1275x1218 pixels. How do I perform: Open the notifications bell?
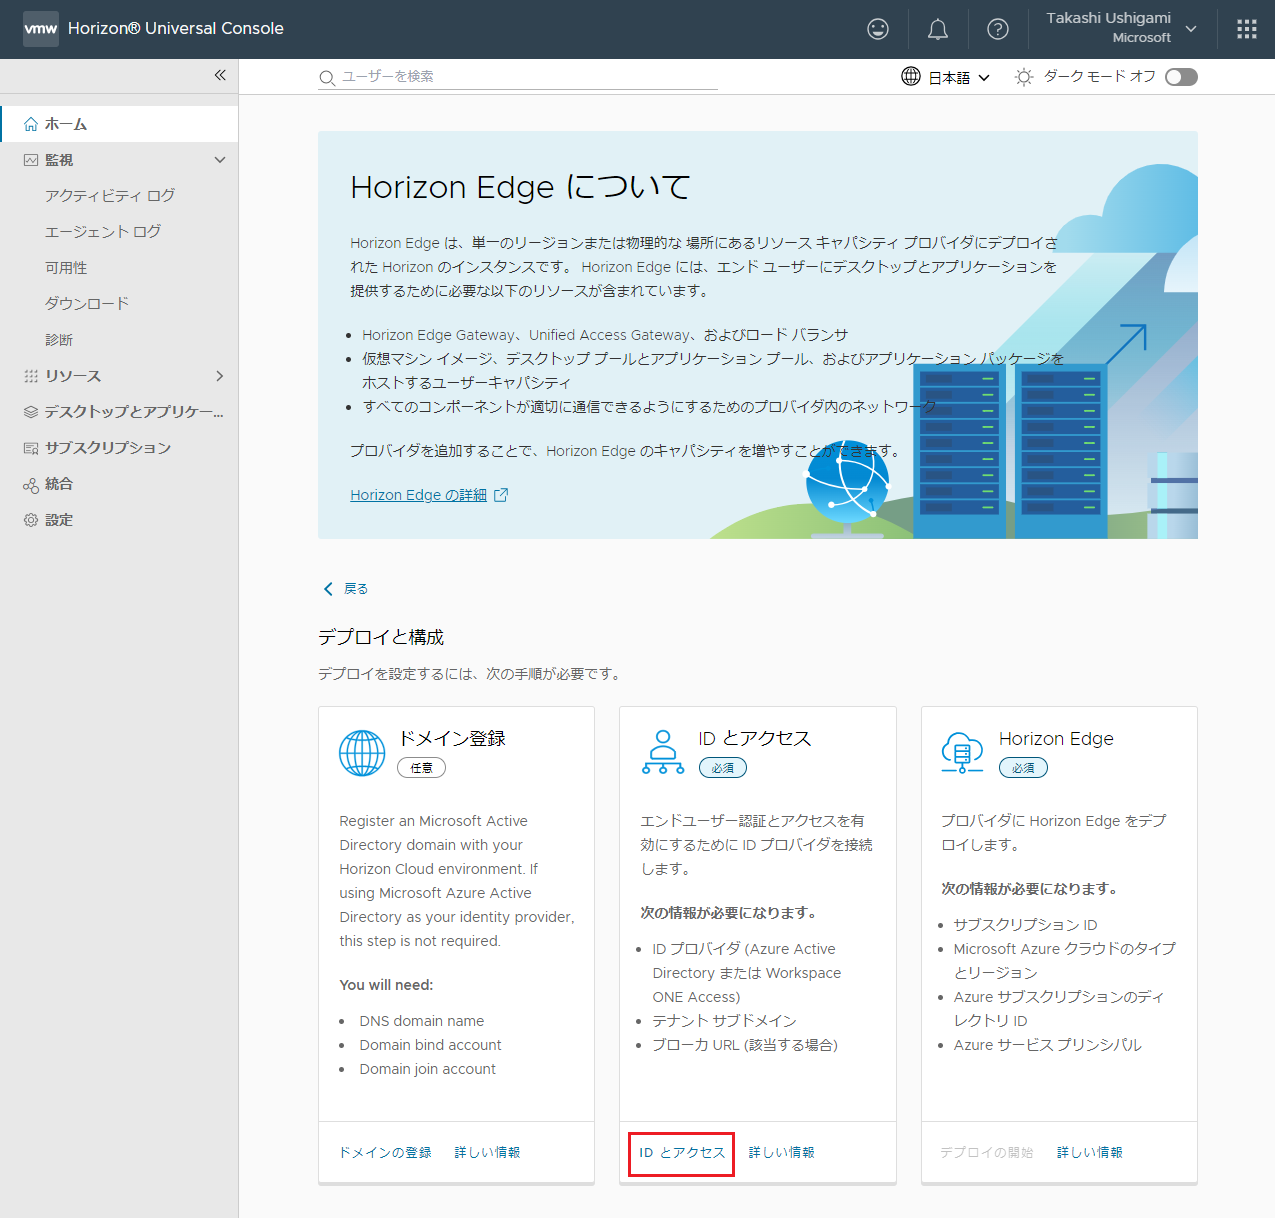937,28
